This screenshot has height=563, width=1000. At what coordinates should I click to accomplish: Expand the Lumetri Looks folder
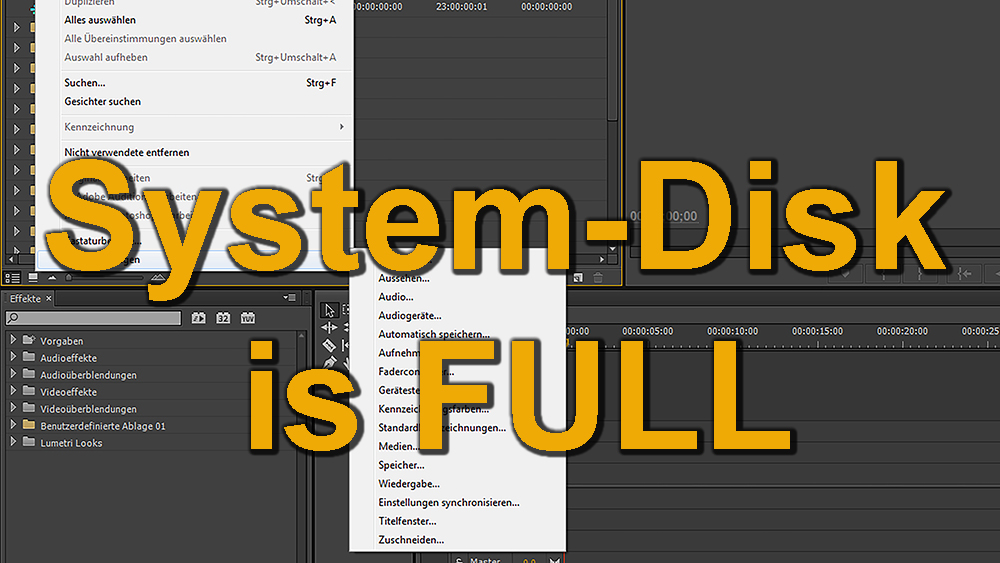click(x=13, y=442)
